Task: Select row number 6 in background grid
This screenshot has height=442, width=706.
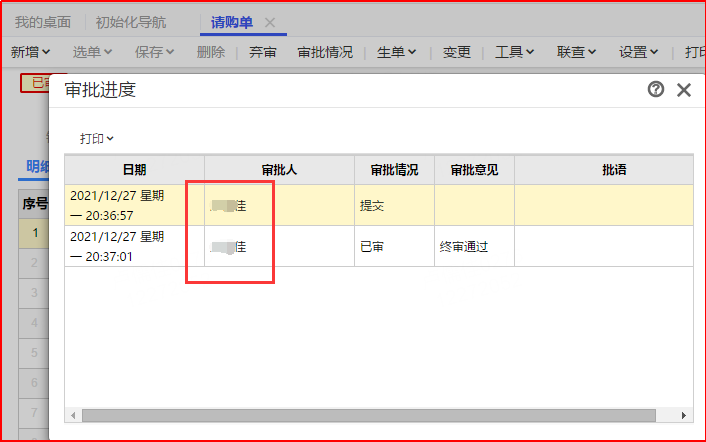Action: coord(34,383)
